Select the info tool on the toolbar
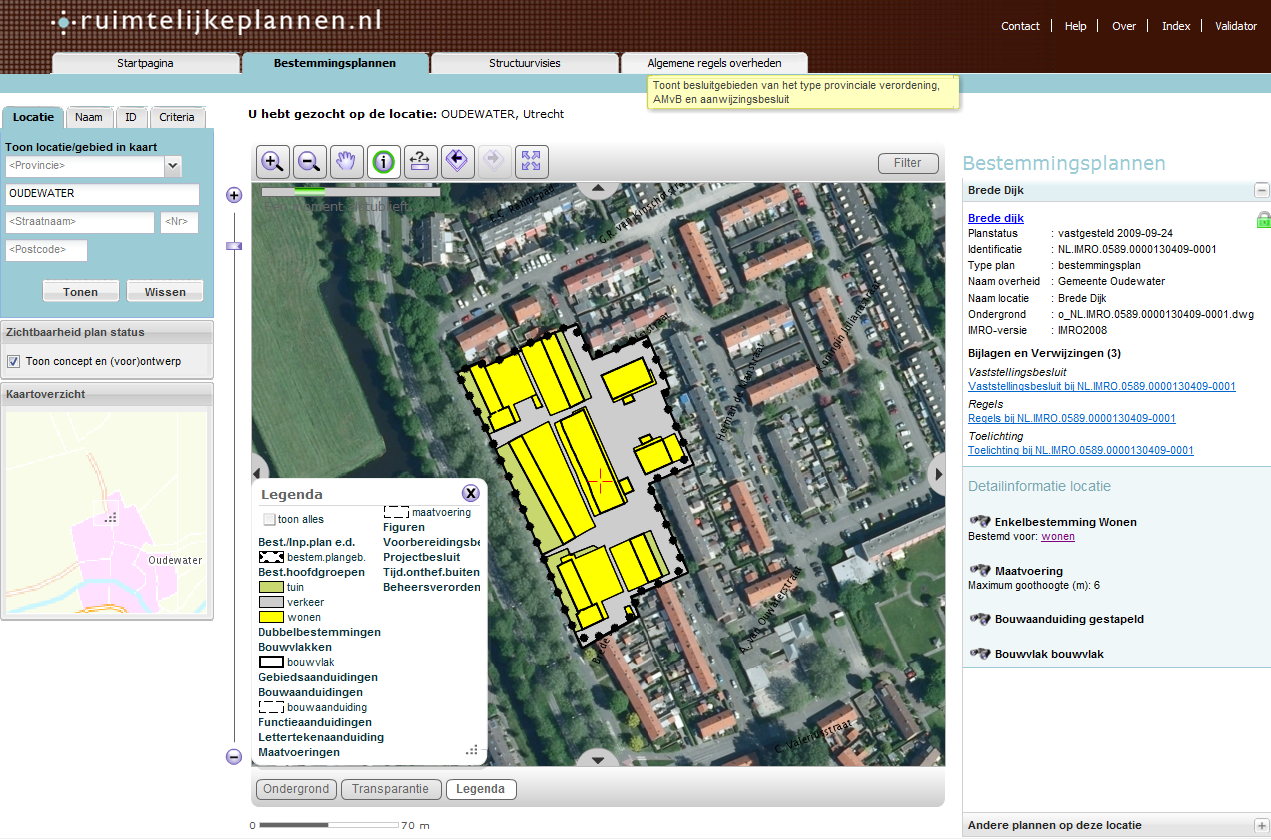Screen dimensions: 1271x840 tap(383, 161)
